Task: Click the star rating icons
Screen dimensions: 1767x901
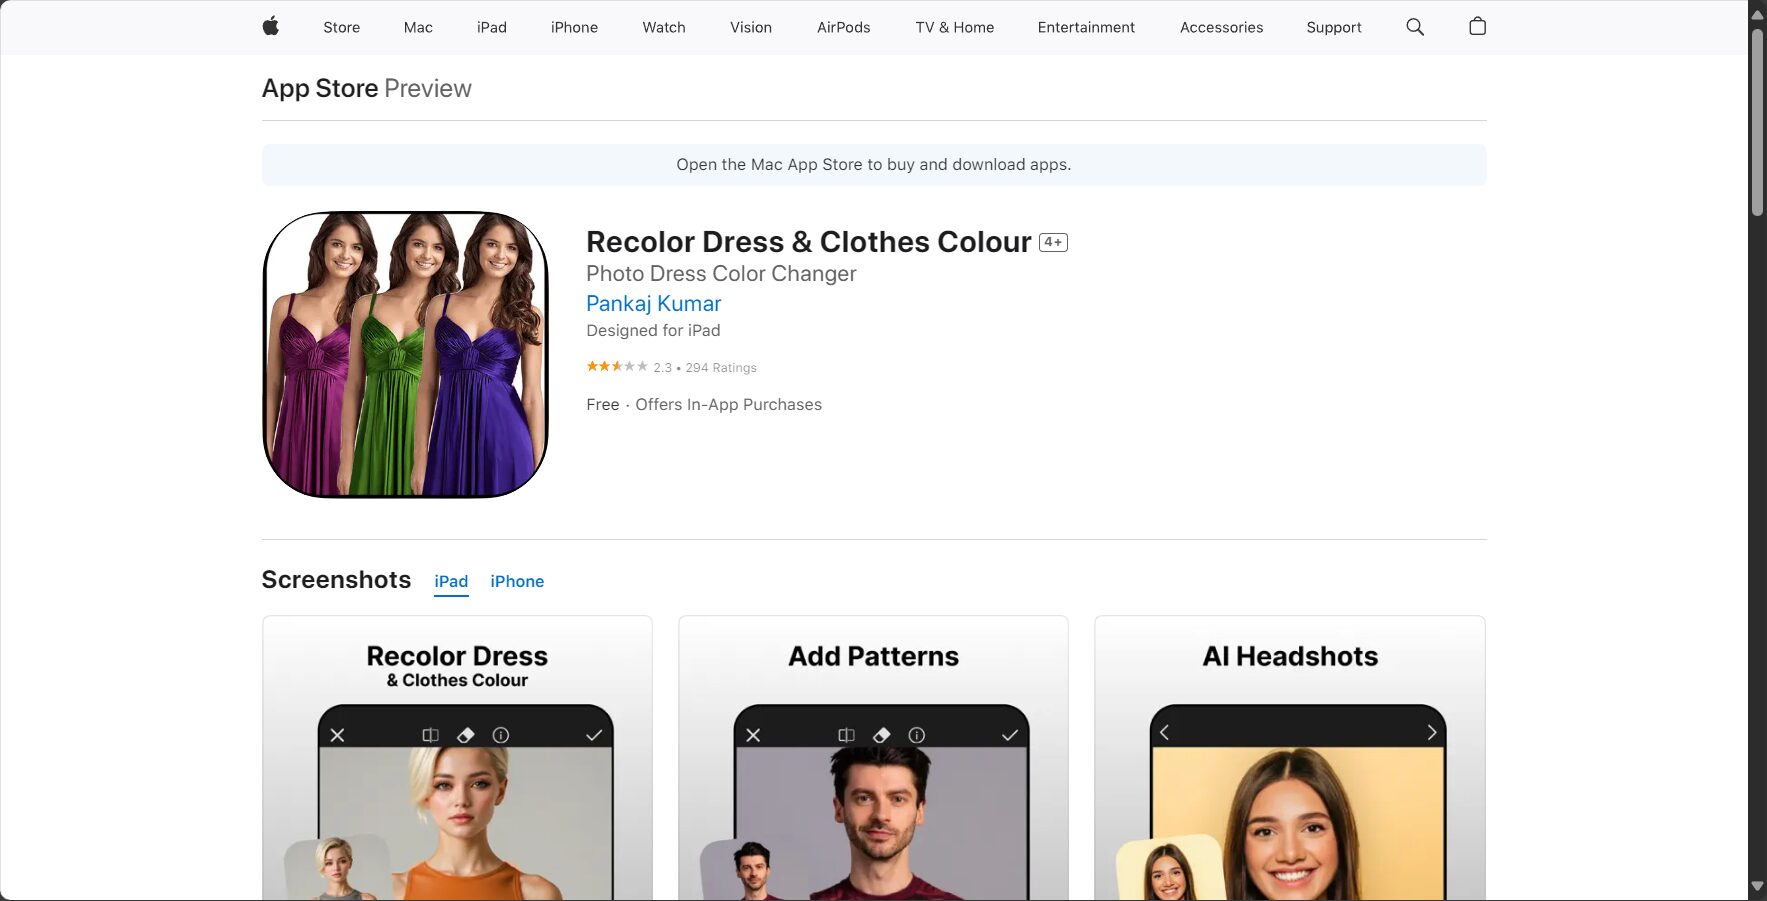Action: [x=617, y=367]
